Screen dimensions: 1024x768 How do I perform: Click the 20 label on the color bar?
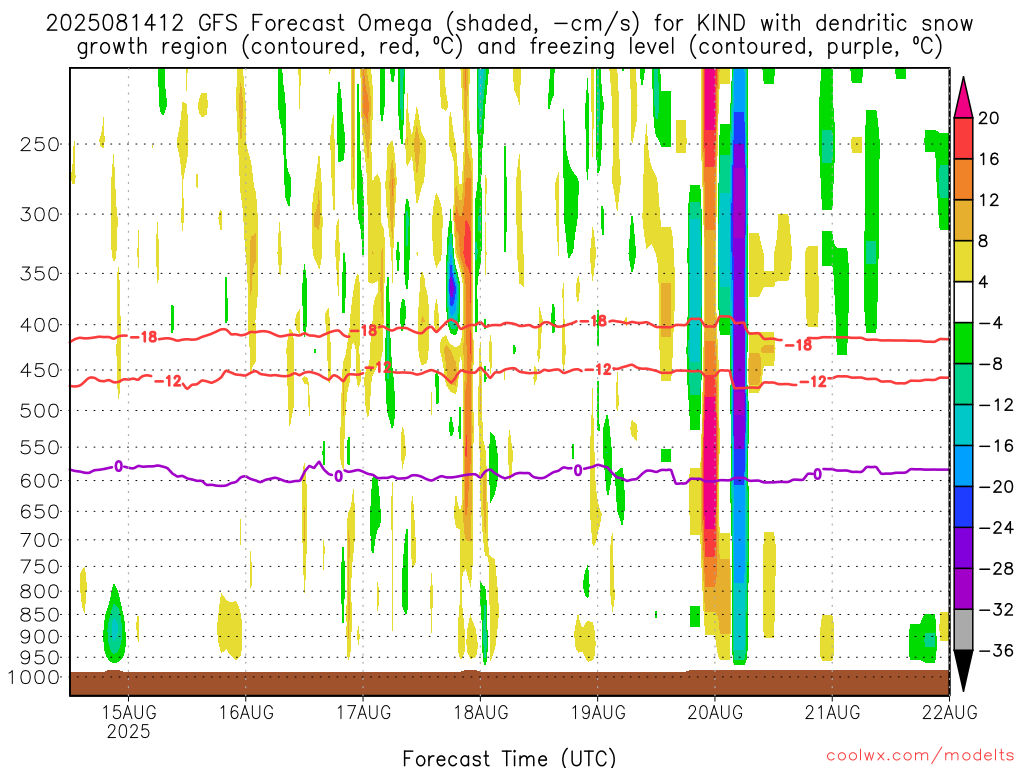coord(989,118)
